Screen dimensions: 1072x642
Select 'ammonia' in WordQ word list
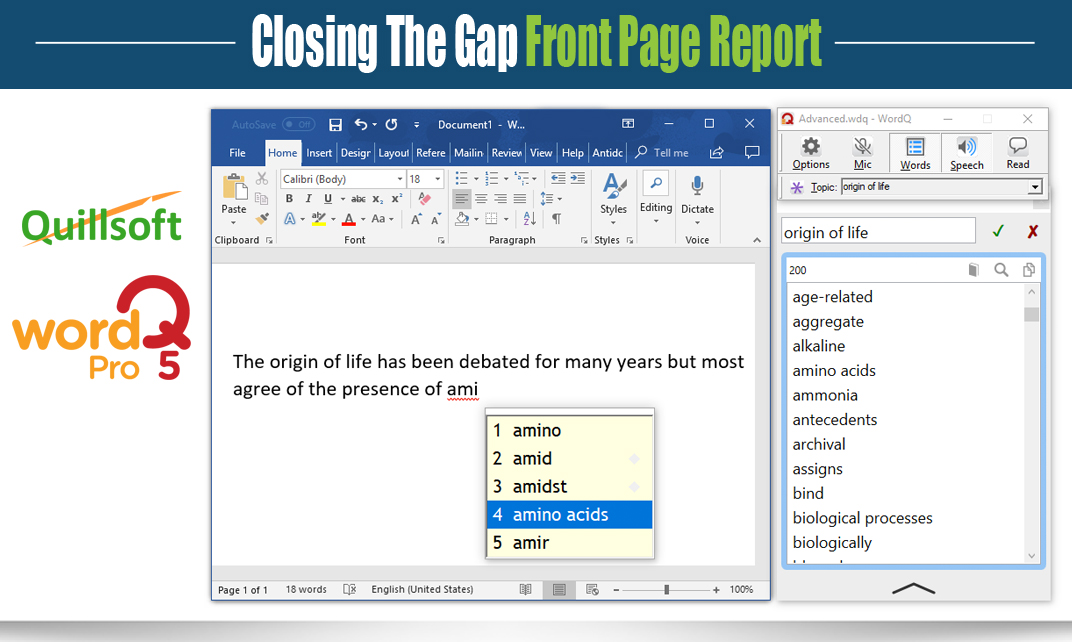[825, 395]
